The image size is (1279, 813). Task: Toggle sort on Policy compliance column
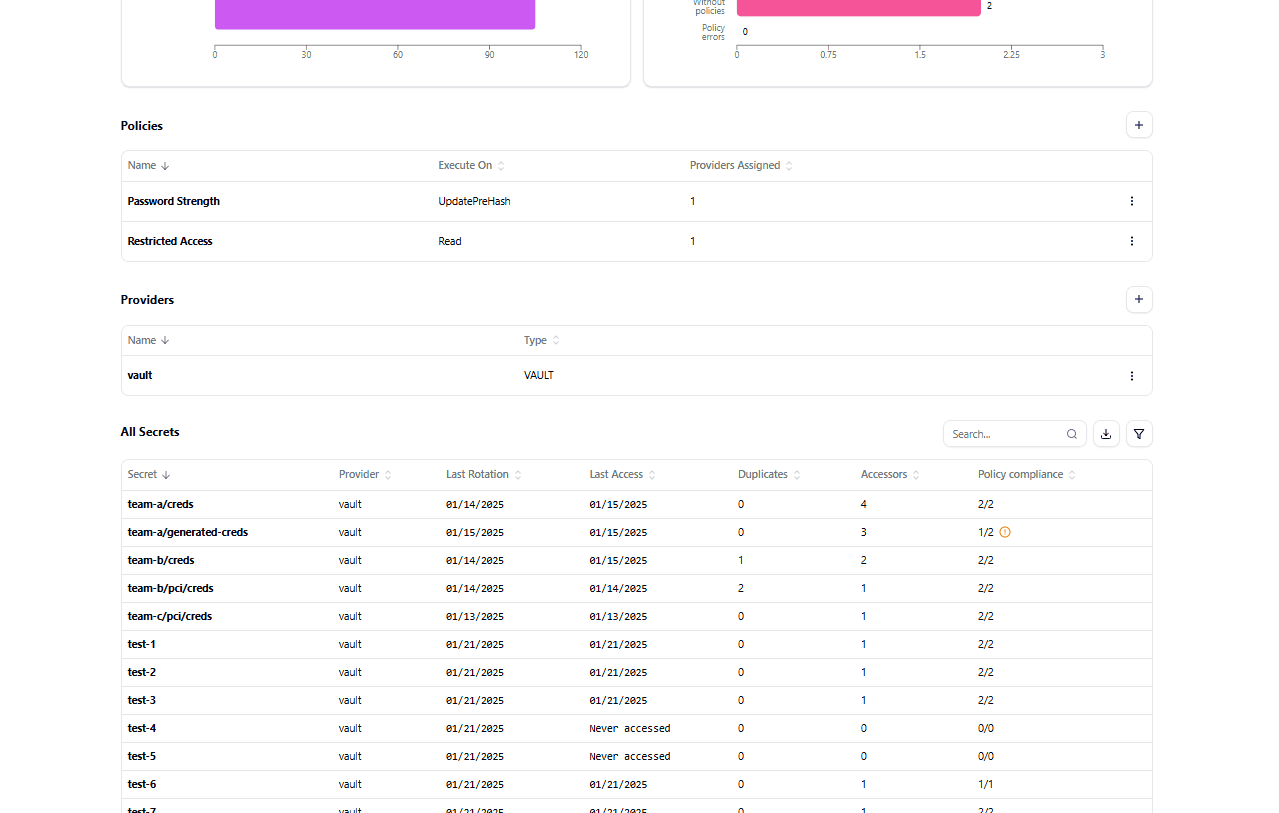tap(1070, 474)
